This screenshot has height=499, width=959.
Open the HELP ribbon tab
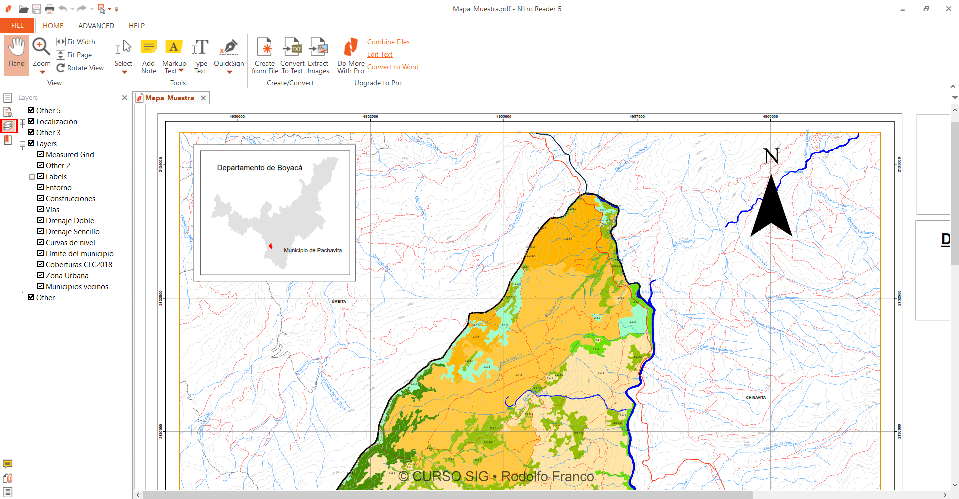[x=136, y=24]
